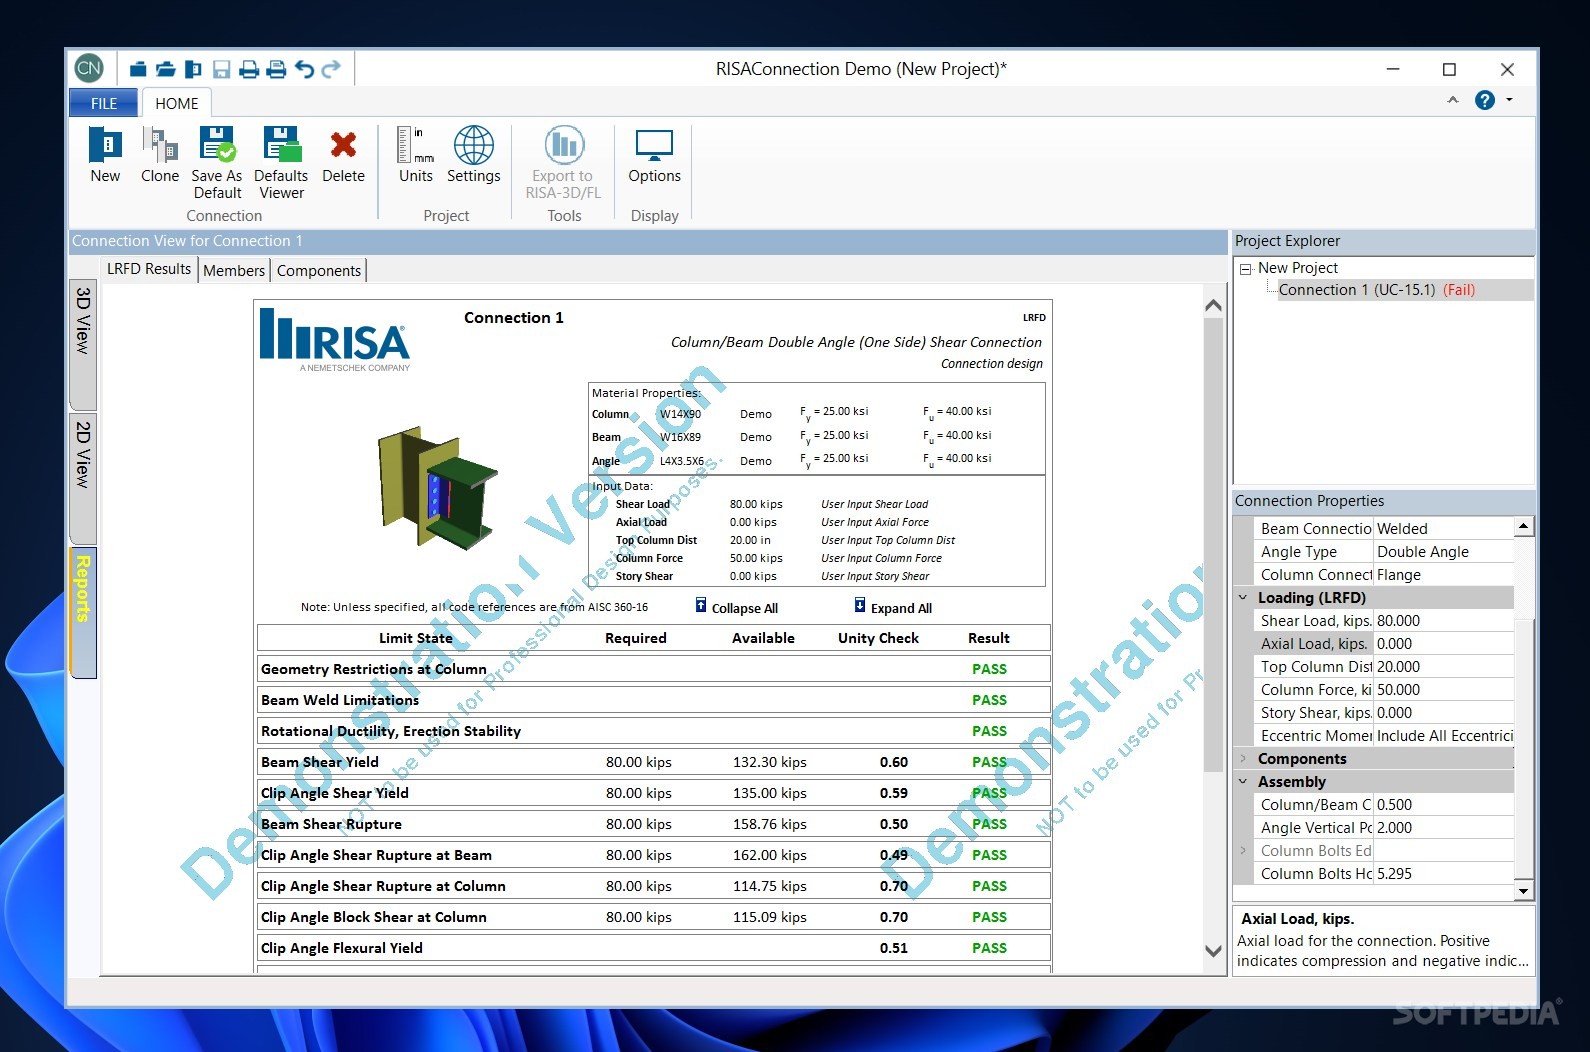Edit the Column Force value 50.000
1590x1052 pixels.
click(x=1444, y=690)
